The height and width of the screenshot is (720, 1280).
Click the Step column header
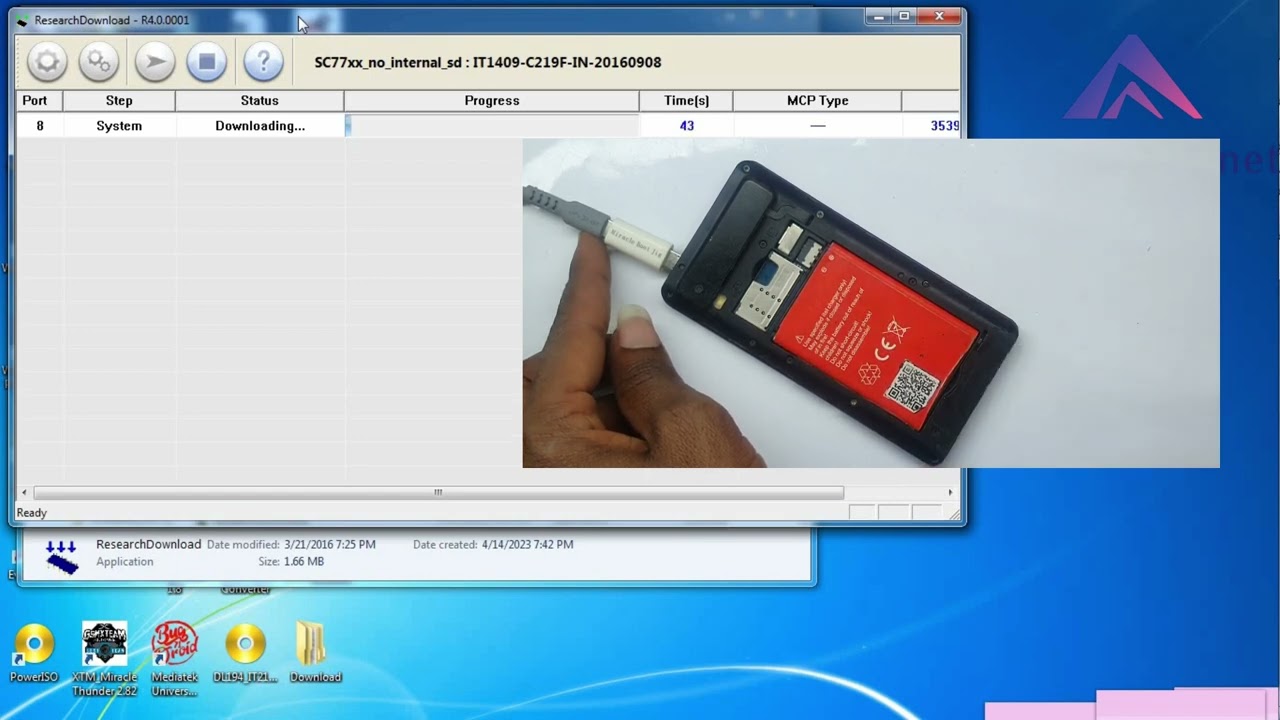(x=119, y=101)
